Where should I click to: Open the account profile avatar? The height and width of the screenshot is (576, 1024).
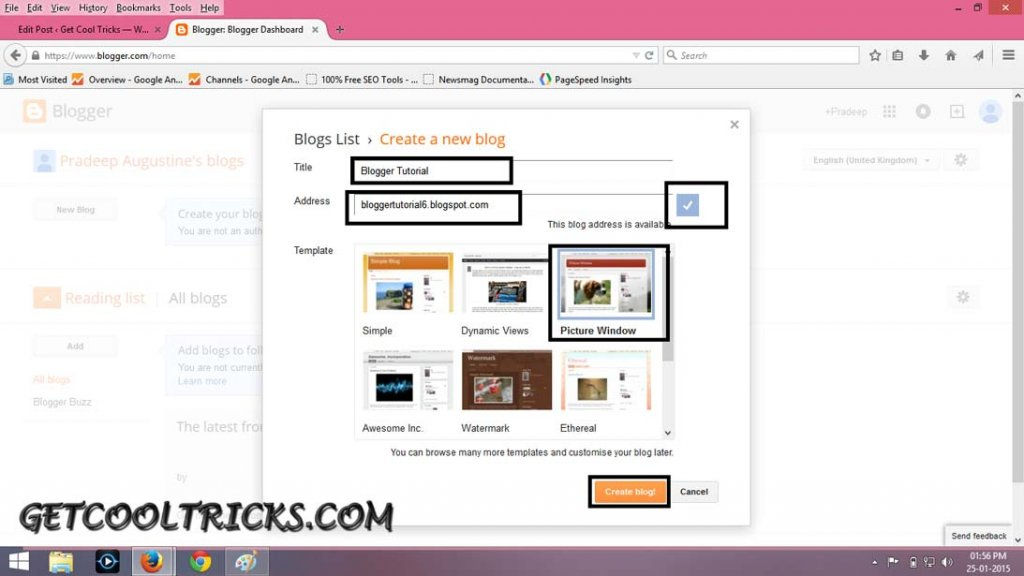tap(990, 112)
